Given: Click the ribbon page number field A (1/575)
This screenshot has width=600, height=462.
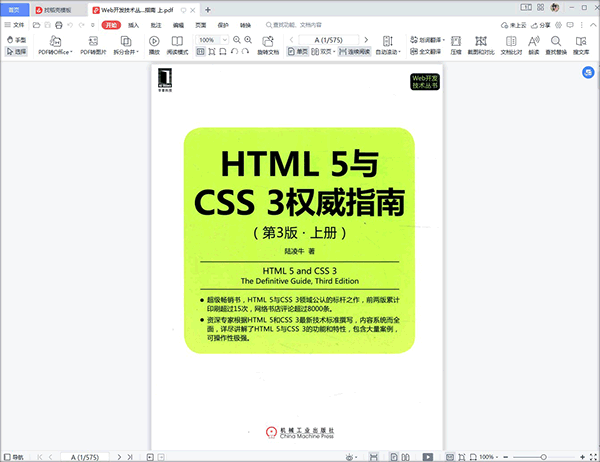Looking at the screenshot, I should coord(329,40).
